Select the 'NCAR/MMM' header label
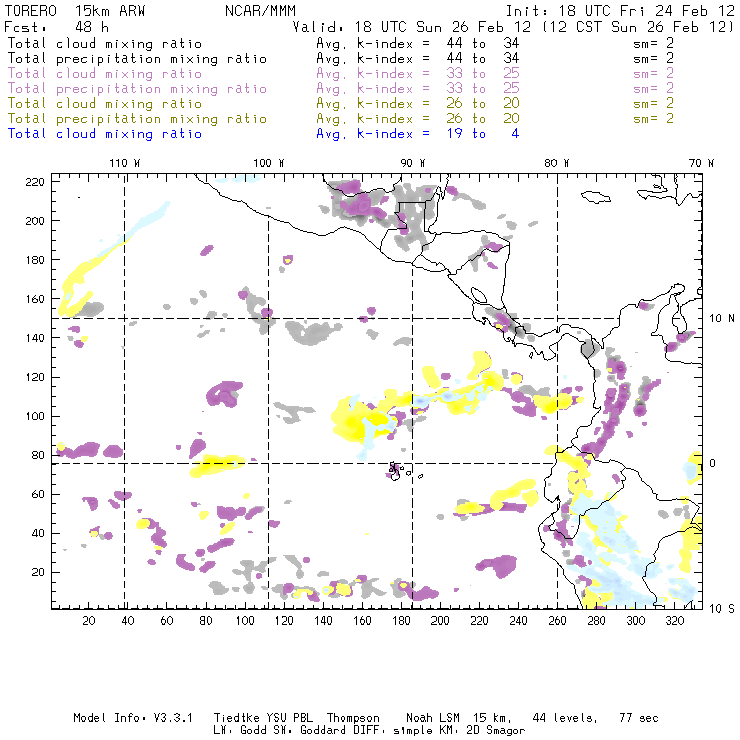 [x=260, y=11]
